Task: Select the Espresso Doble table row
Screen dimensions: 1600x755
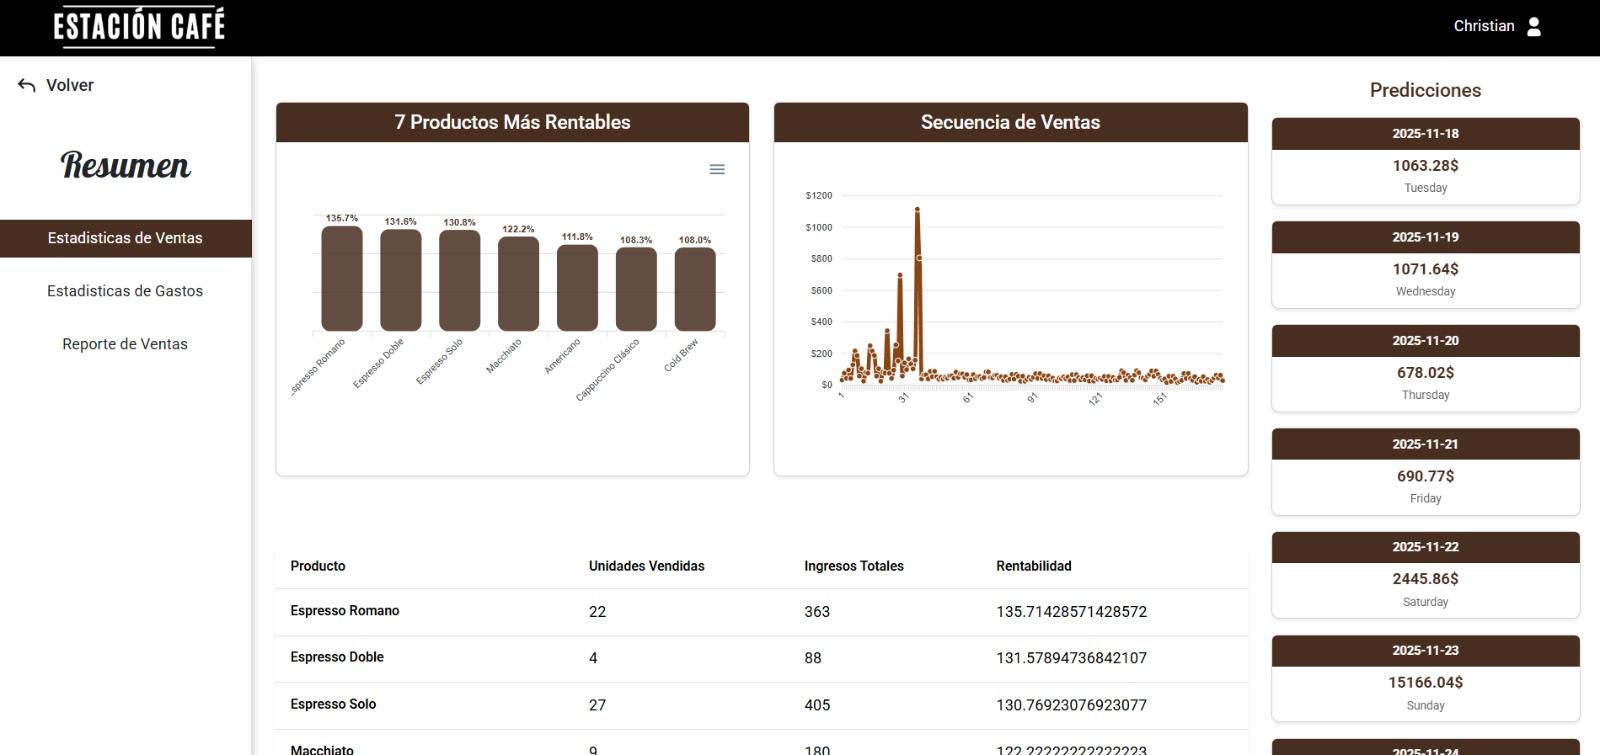Action: tap(761, 658)
